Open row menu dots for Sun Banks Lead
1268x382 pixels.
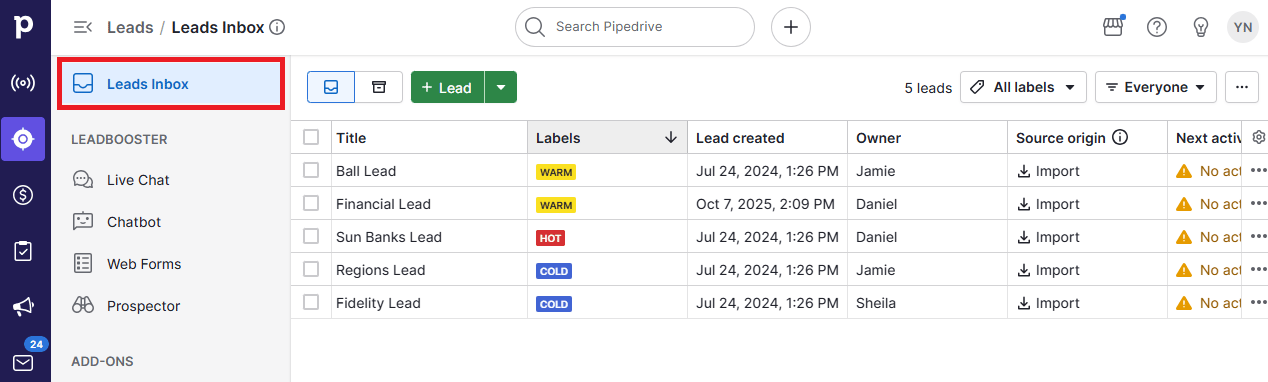click(x=1259, y=237)
